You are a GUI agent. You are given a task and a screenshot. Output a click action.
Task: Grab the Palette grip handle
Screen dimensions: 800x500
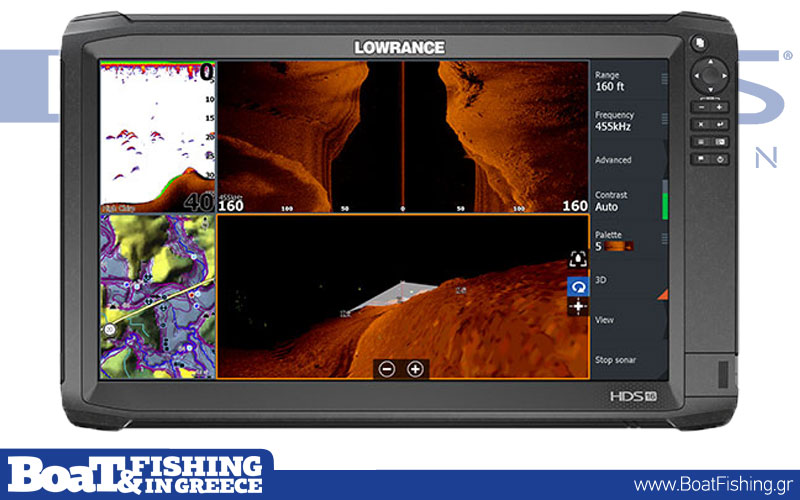click(664, 238)
